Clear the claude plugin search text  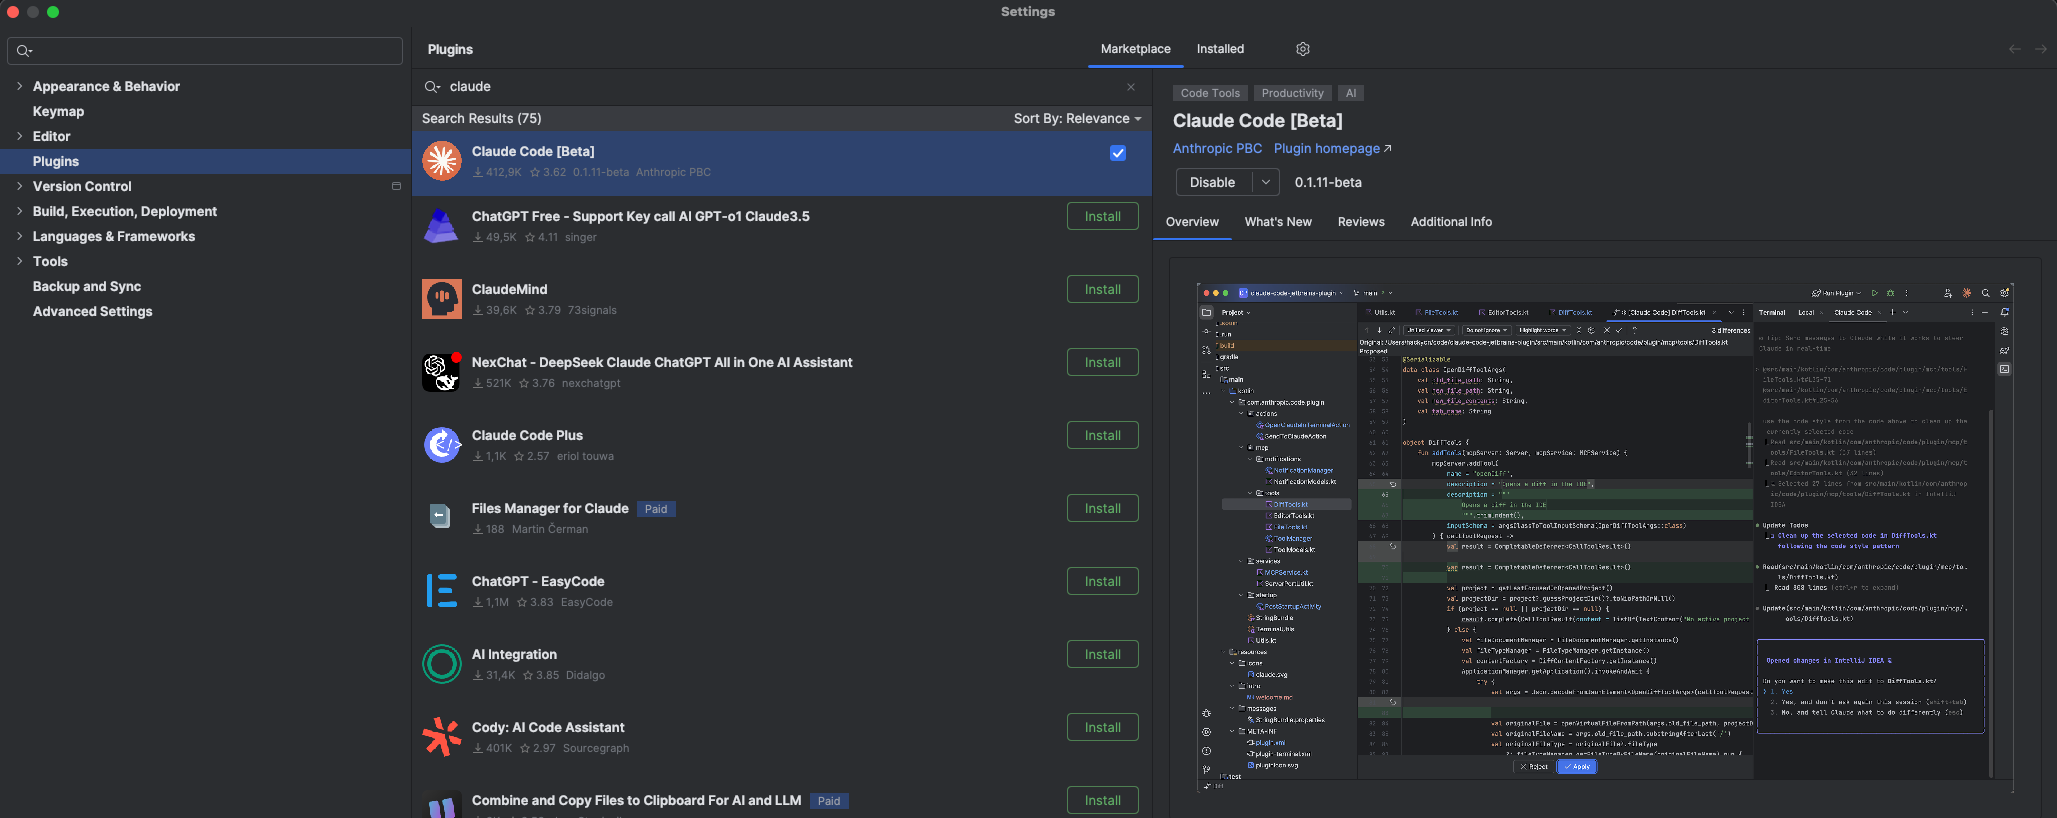(x=1131, y=87)
